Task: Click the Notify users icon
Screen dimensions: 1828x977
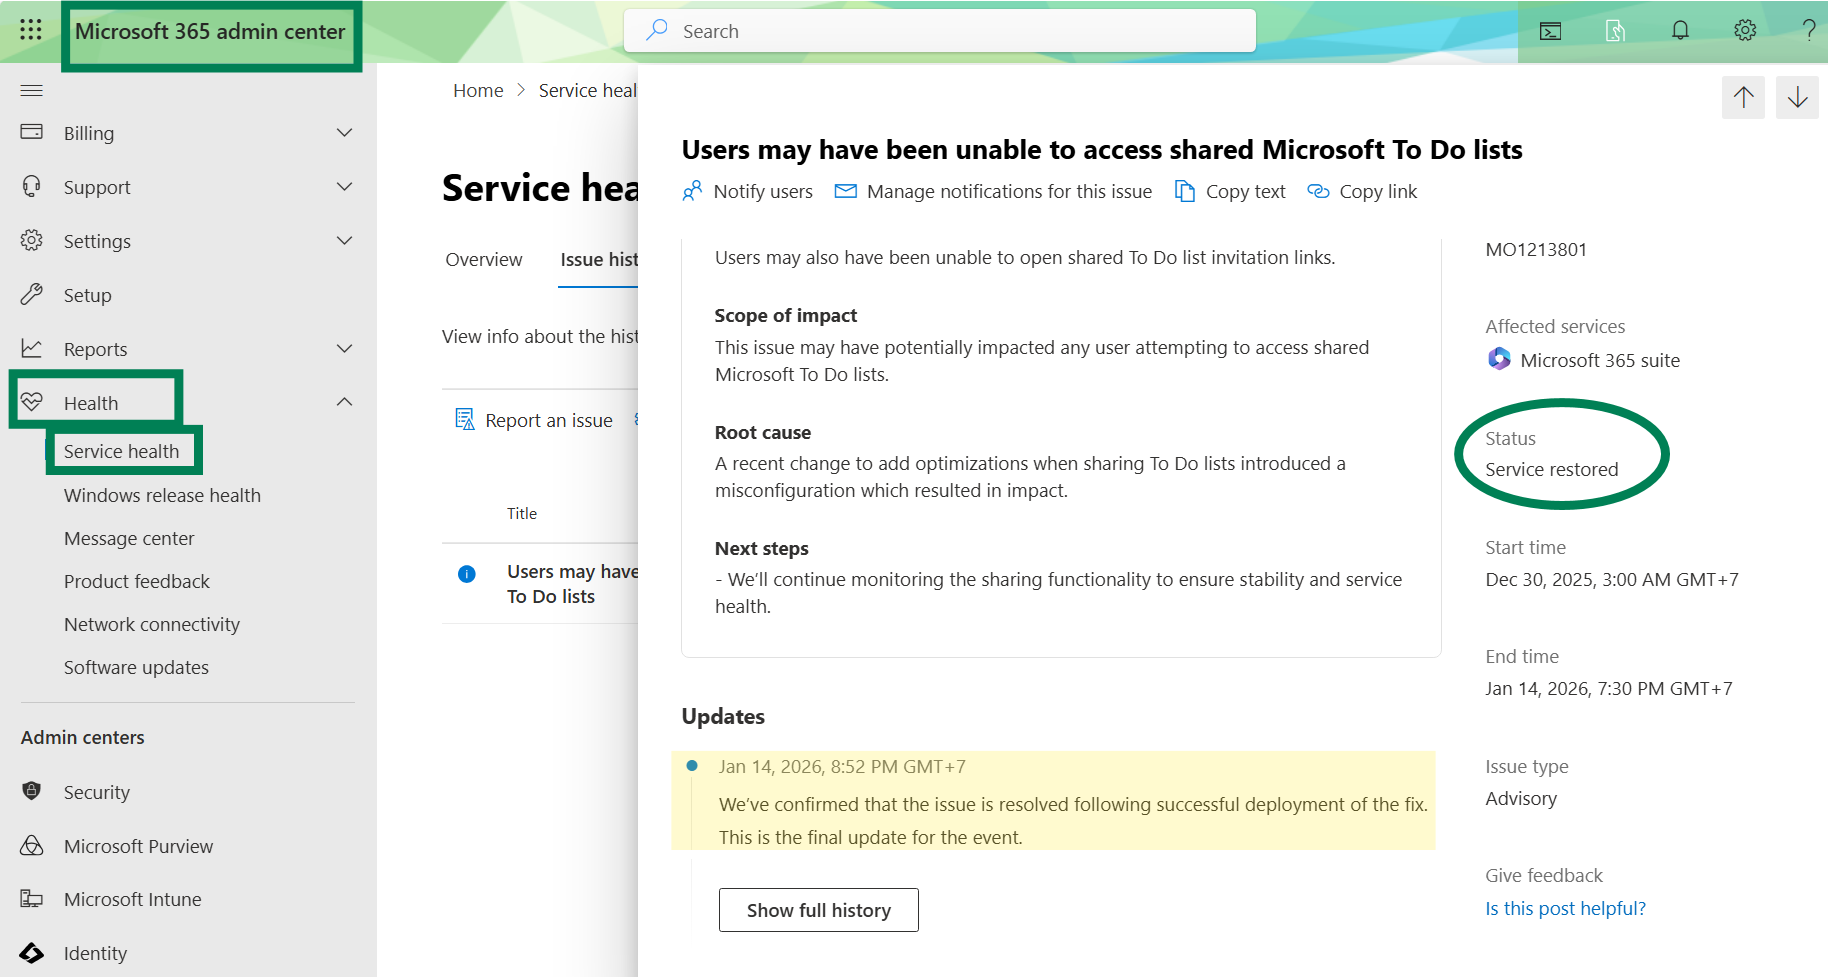Action: click(691, 191)
